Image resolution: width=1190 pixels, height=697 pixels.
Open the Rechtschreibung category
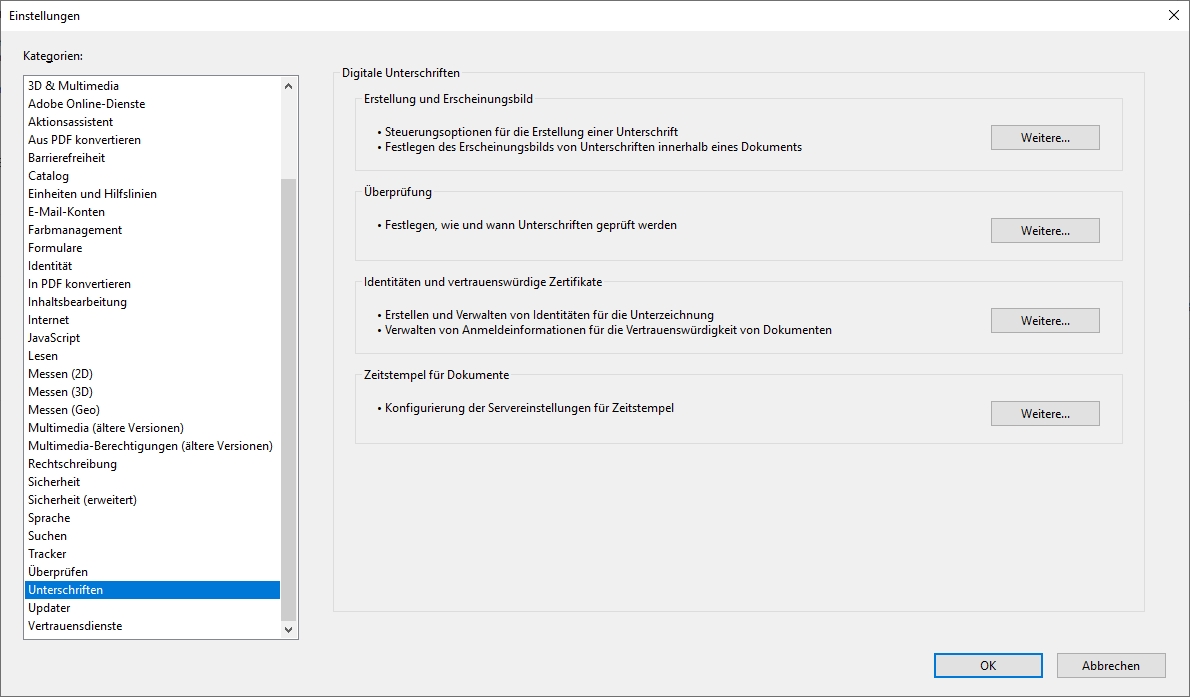[72, 464]
